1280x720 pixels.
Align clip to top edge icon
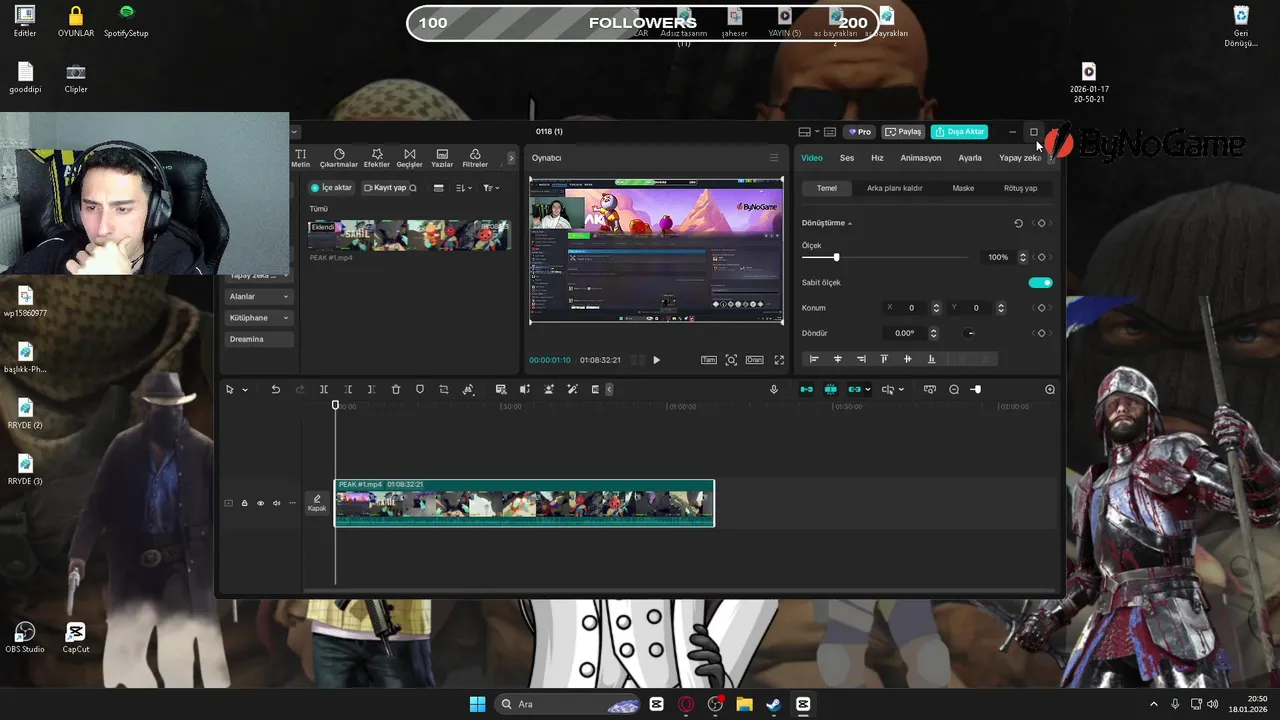tap(884, 359)
